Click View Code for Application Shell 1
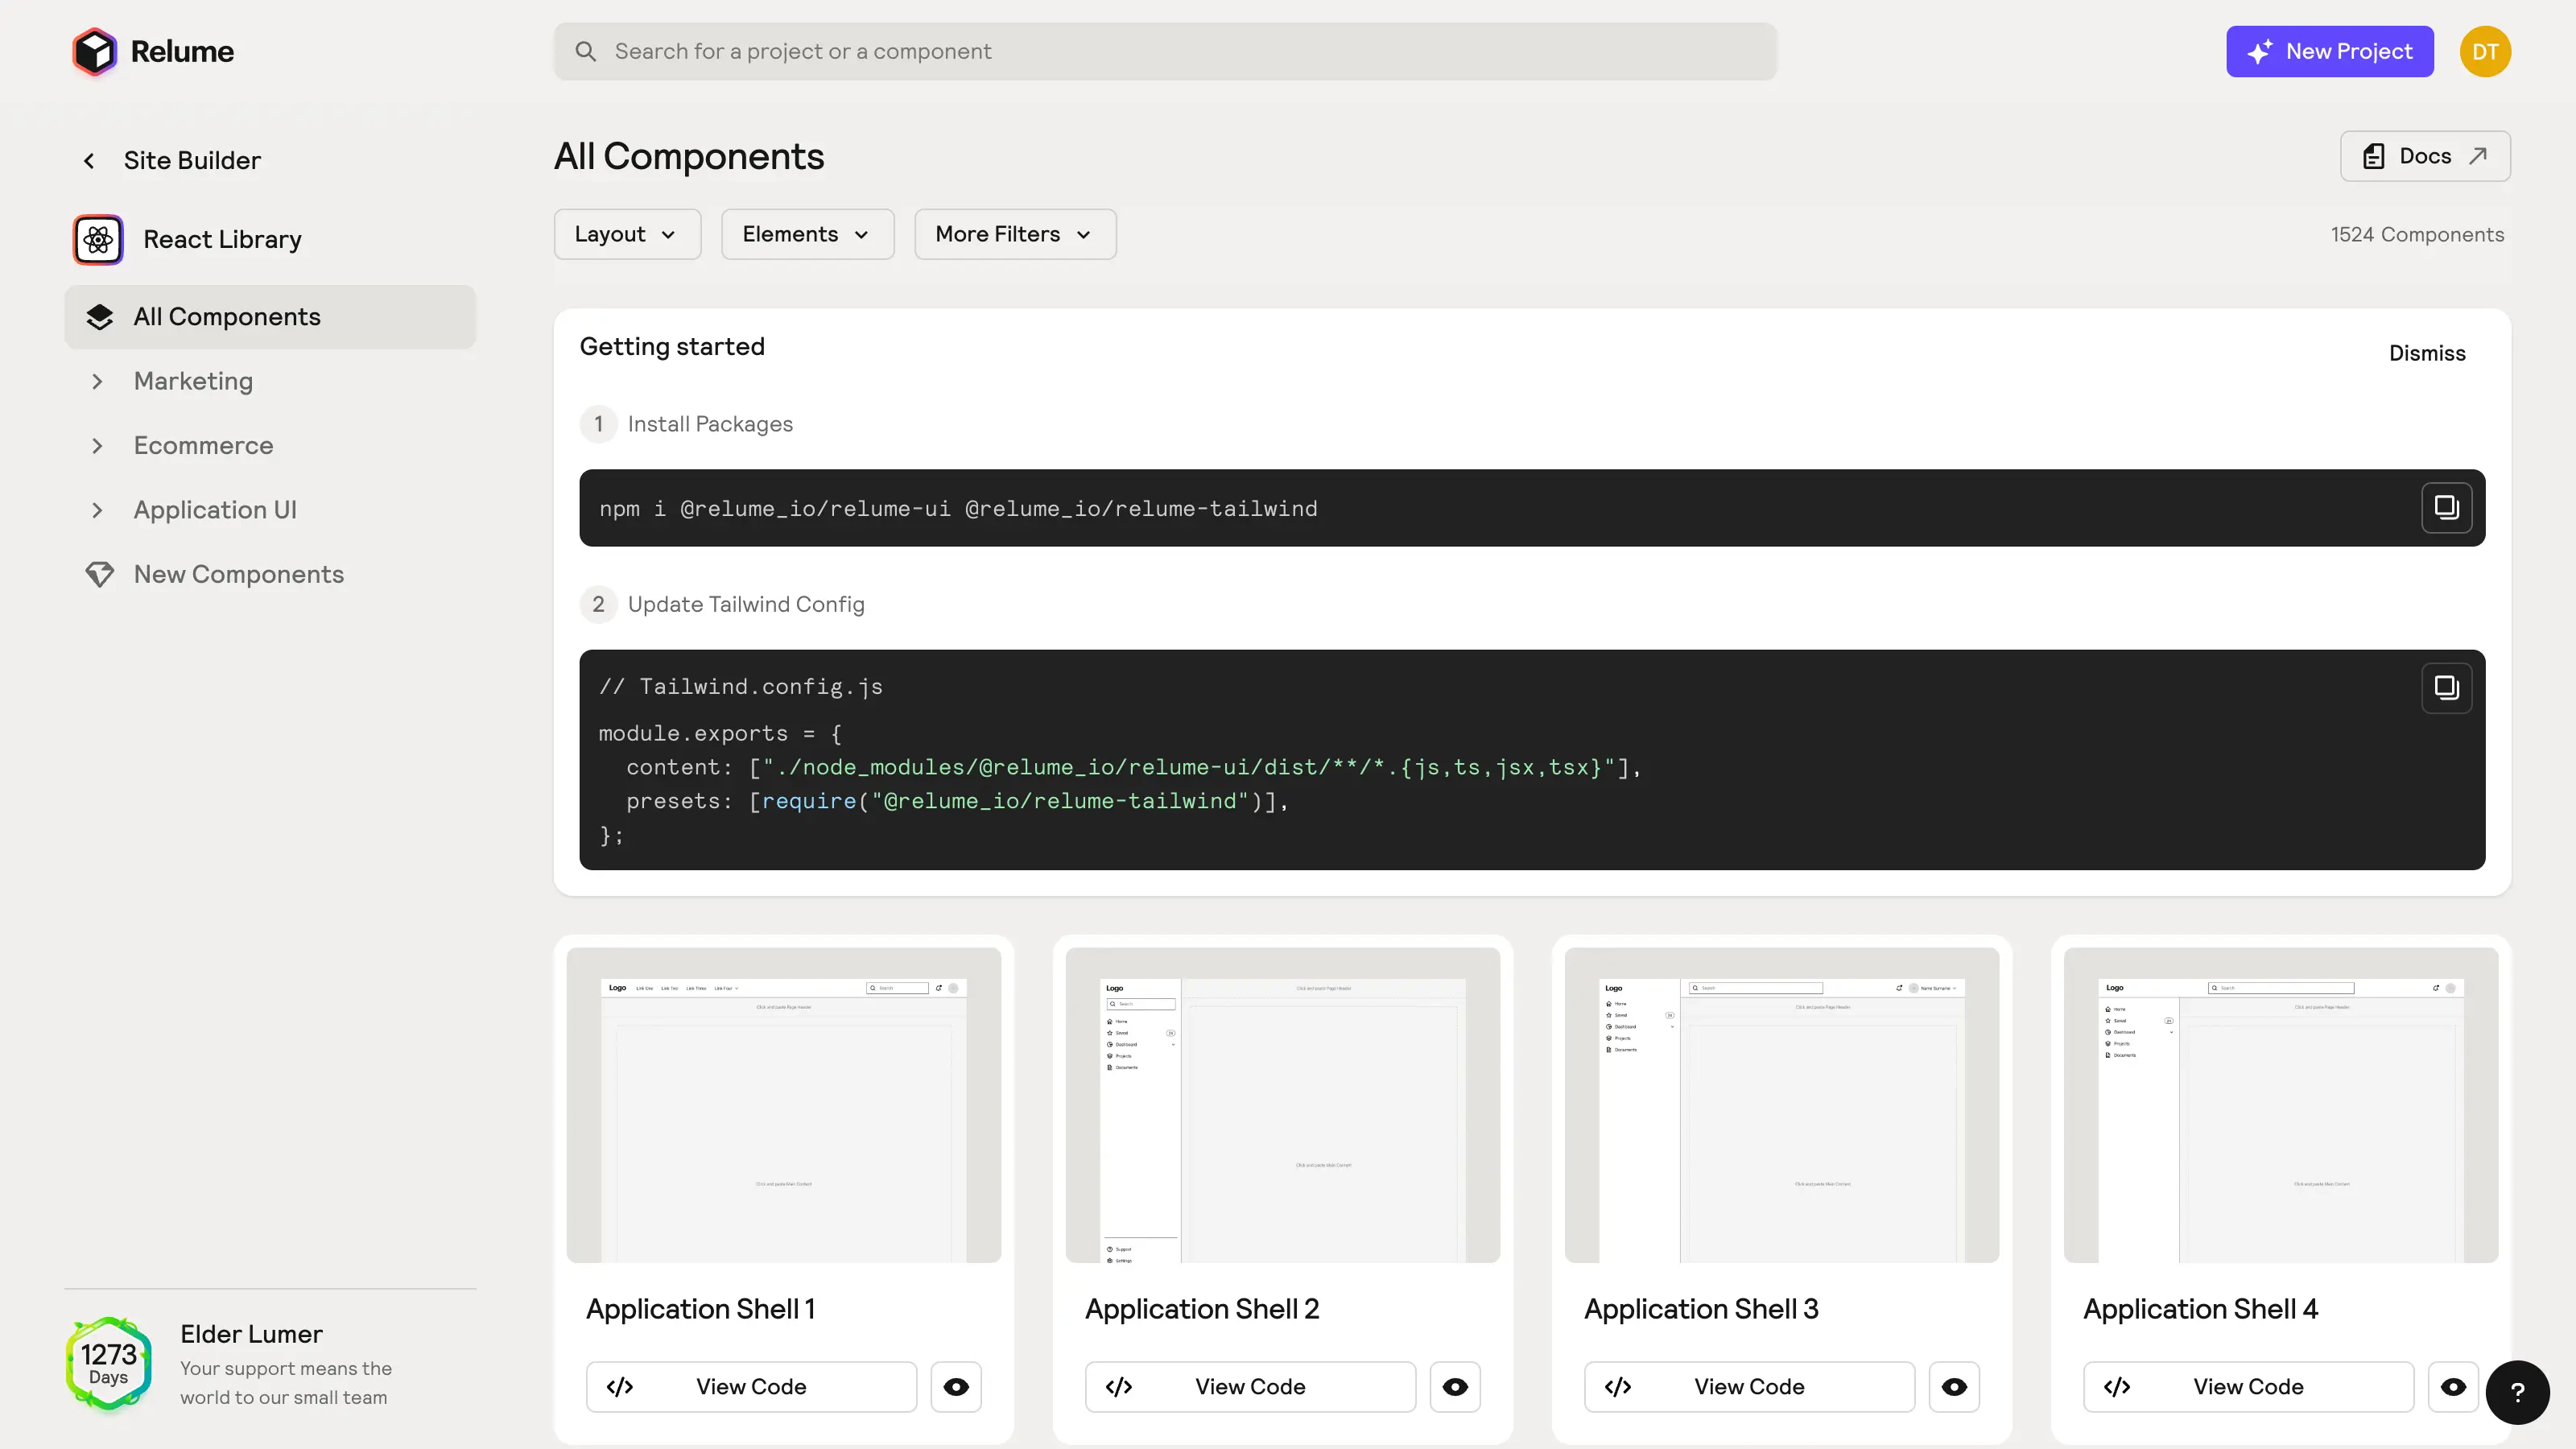The height and width of the screenshot is (1449, 2576). tap(751, 1386)
